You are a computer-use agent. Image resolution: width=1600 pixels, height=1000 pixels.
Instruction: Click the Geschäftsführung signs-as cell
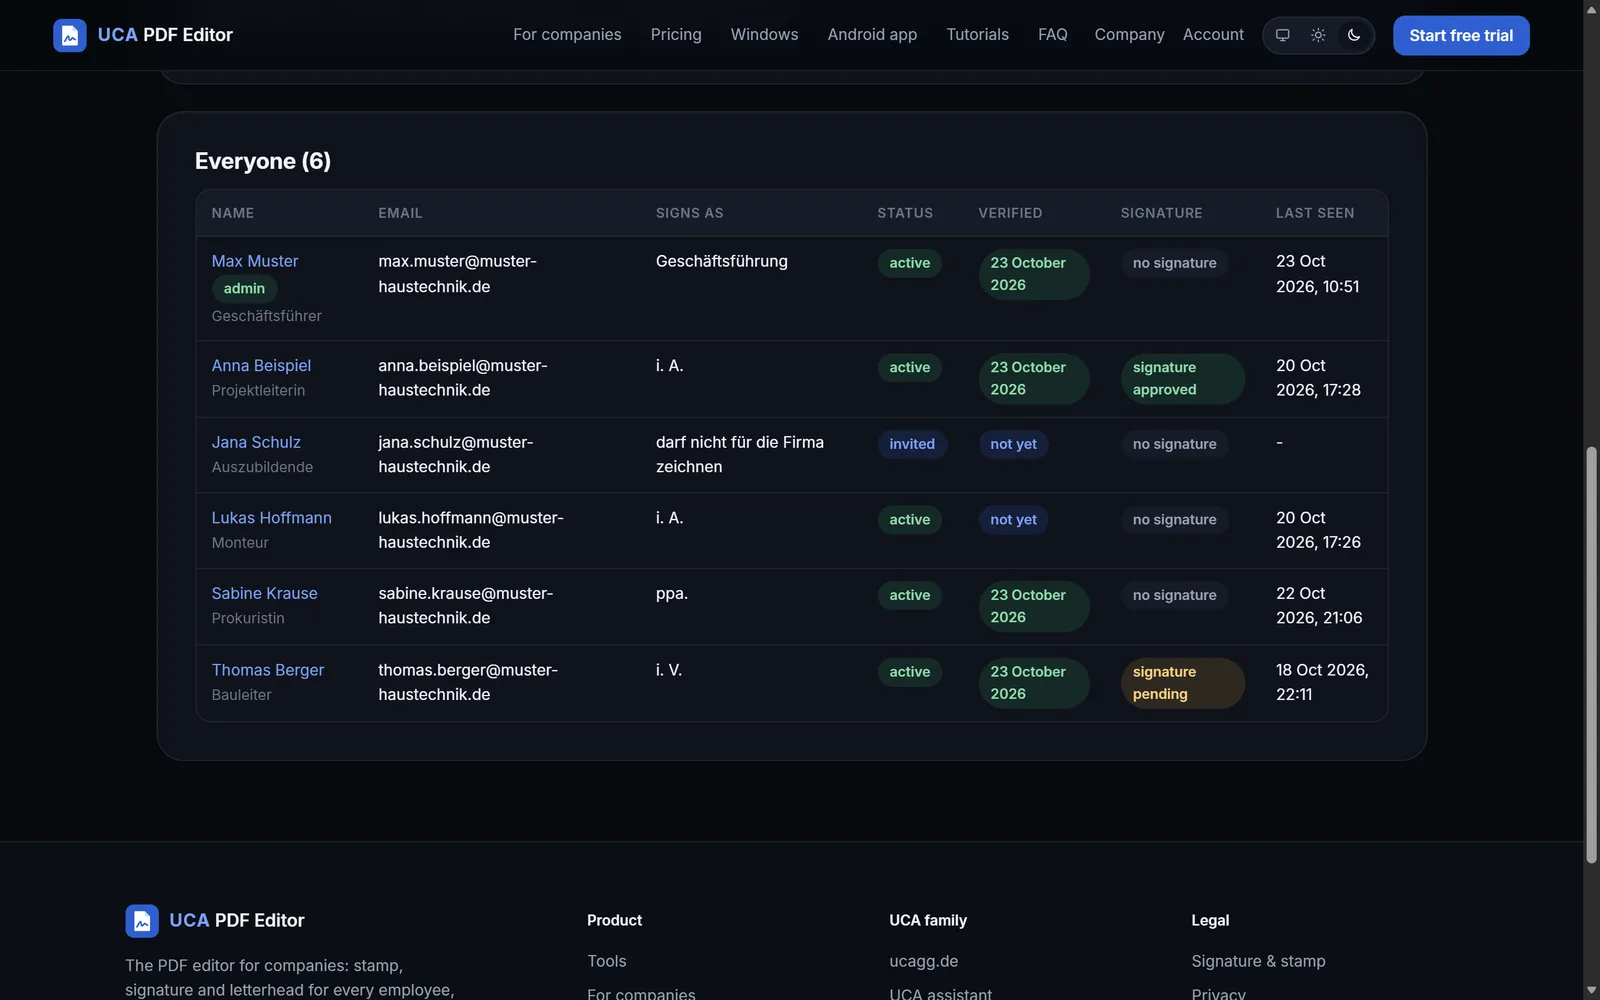722,261
